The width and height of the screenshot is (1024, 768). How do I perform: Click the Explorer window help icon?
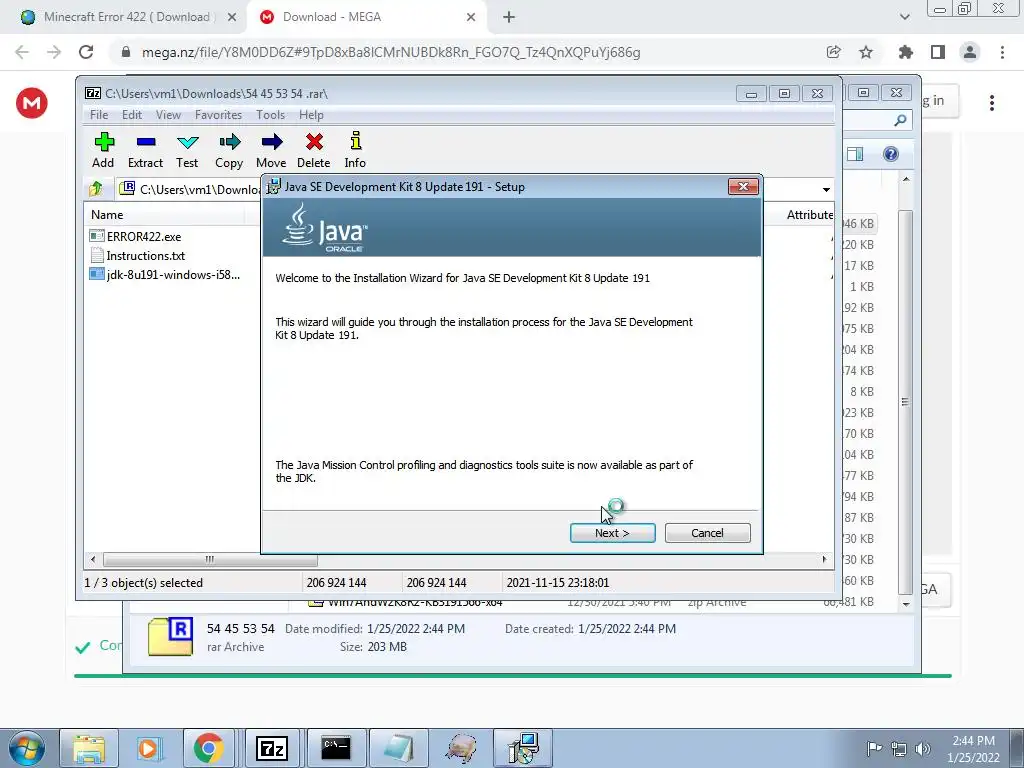click(x=891, y=154)
